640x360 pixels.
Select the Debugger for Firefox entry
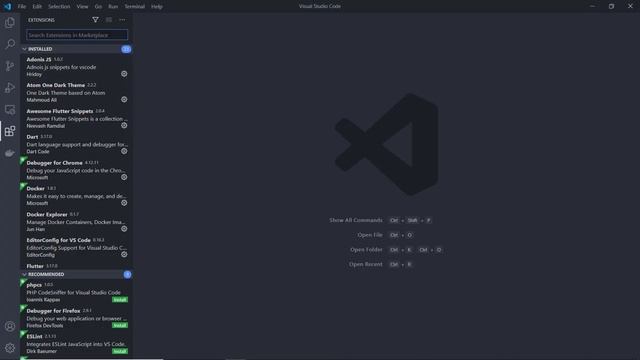76,318
